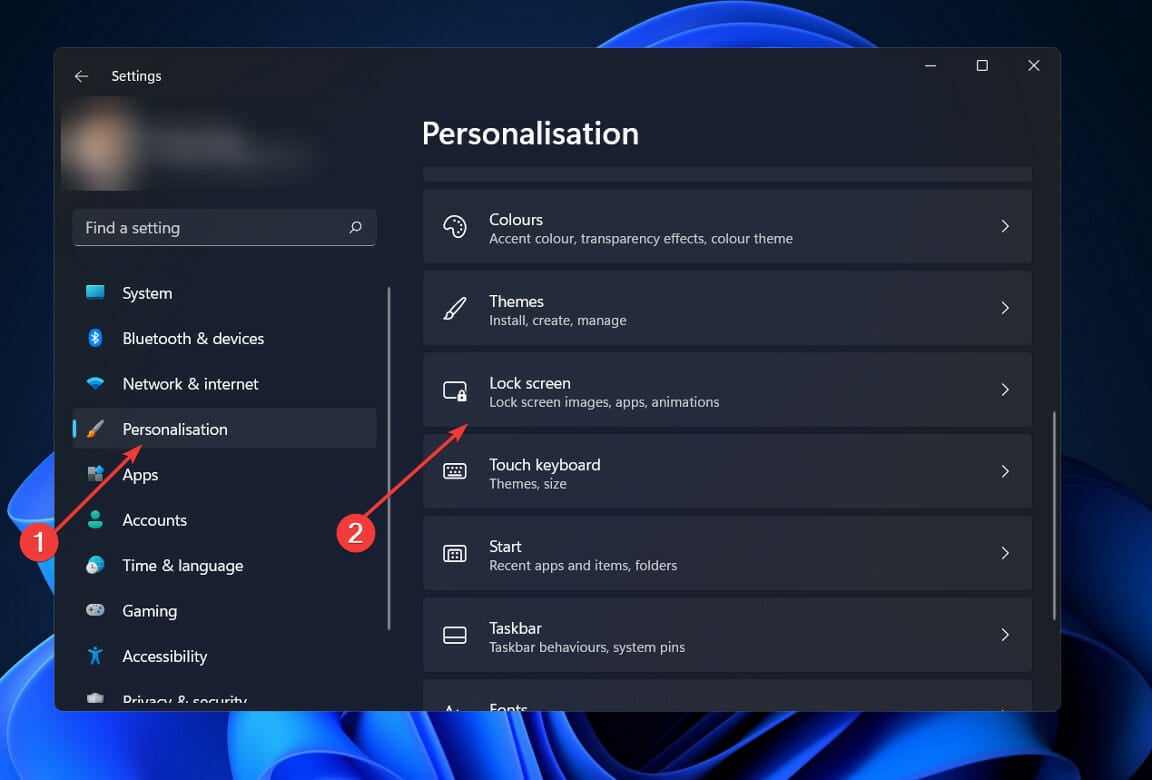Screen dimensions: 1152x780
Task: Click the Gaming controller icon
Action: 97,610
